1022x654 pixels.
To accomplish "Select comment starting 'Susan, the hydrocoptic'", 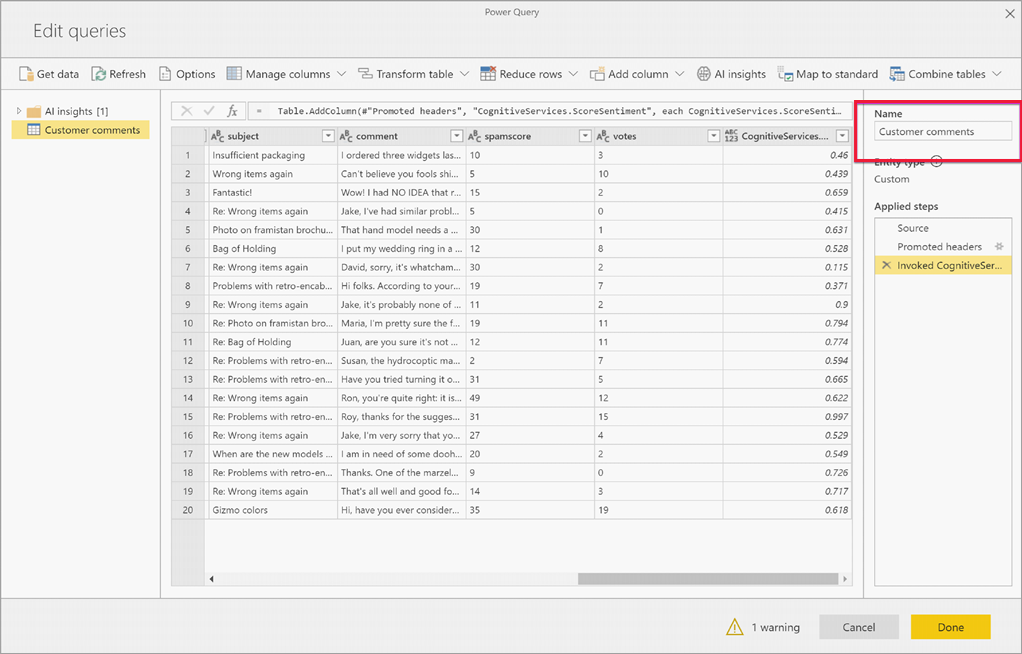I will click(401, 361).
